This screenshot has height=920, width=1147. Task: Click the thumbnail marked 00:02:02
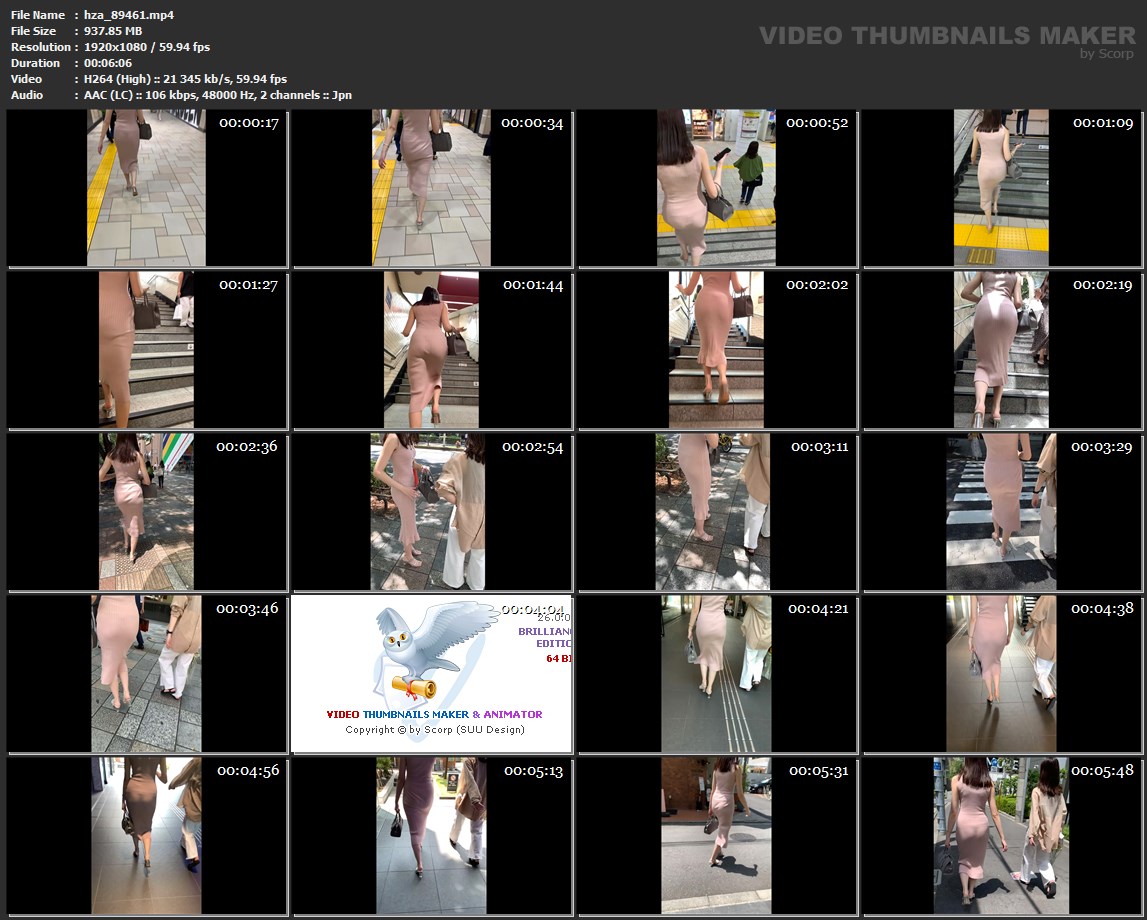click(716, 350)
